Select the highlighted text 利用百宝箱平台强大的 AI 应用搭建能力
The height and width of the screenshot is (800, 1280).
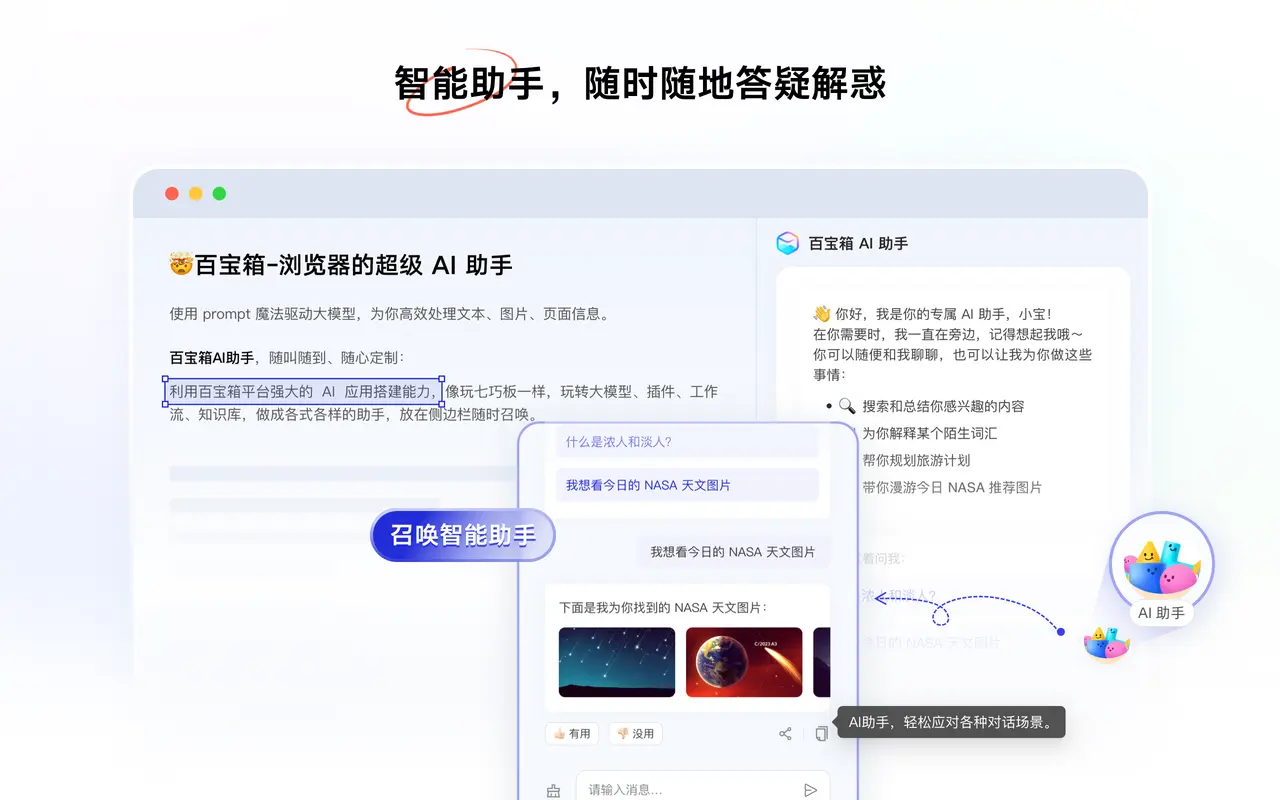[301, 391]
